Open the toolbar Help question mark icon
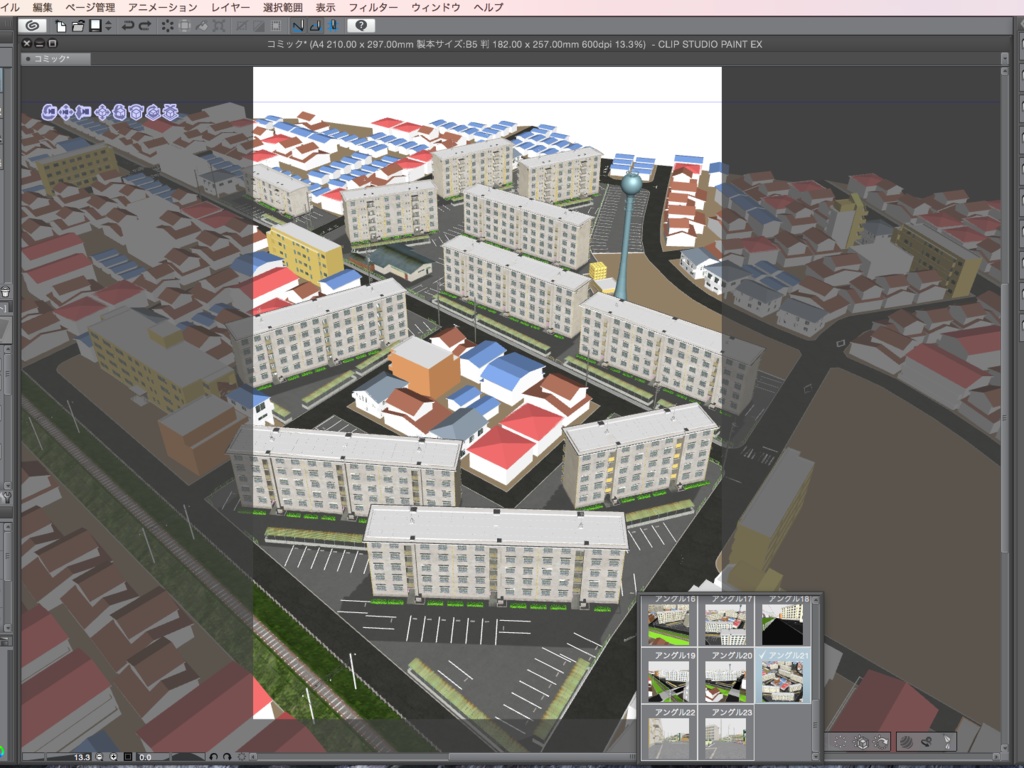The height and width of the screenshot is (768, 1024). pos(361,28)
